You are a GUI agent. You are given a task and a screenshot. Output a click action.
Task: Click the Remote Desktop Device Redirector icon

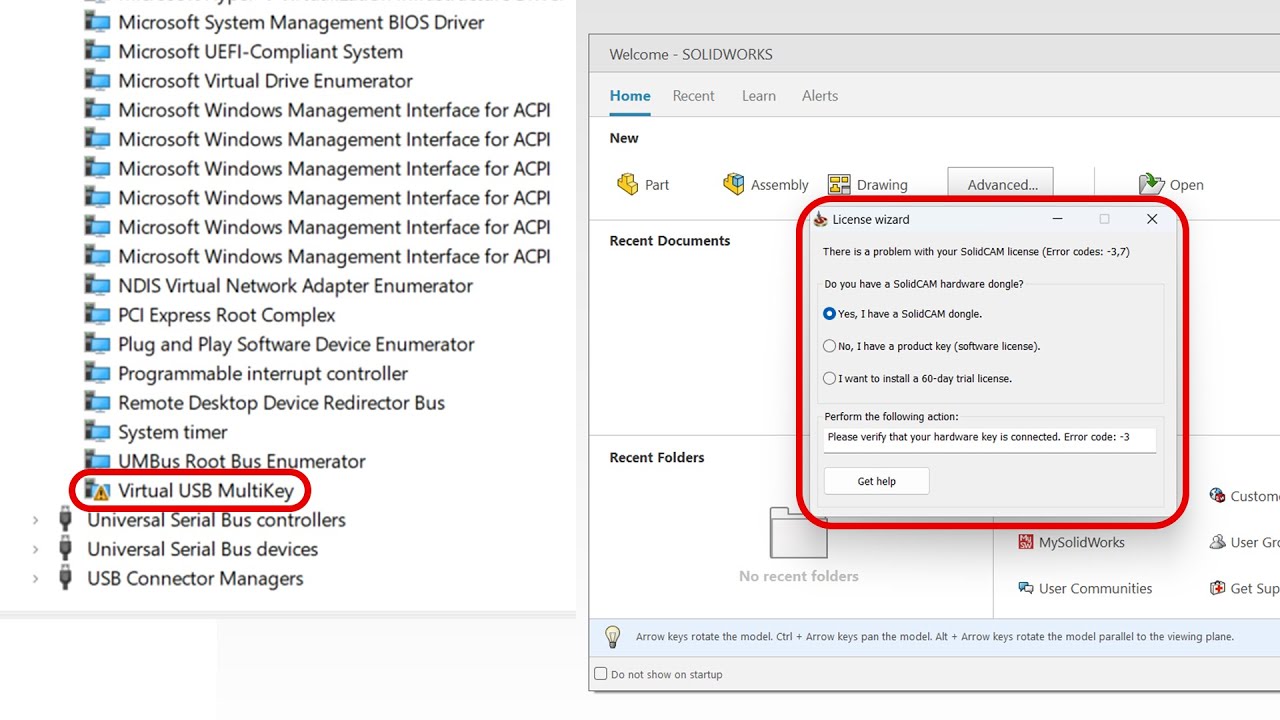tap(97, 403)
